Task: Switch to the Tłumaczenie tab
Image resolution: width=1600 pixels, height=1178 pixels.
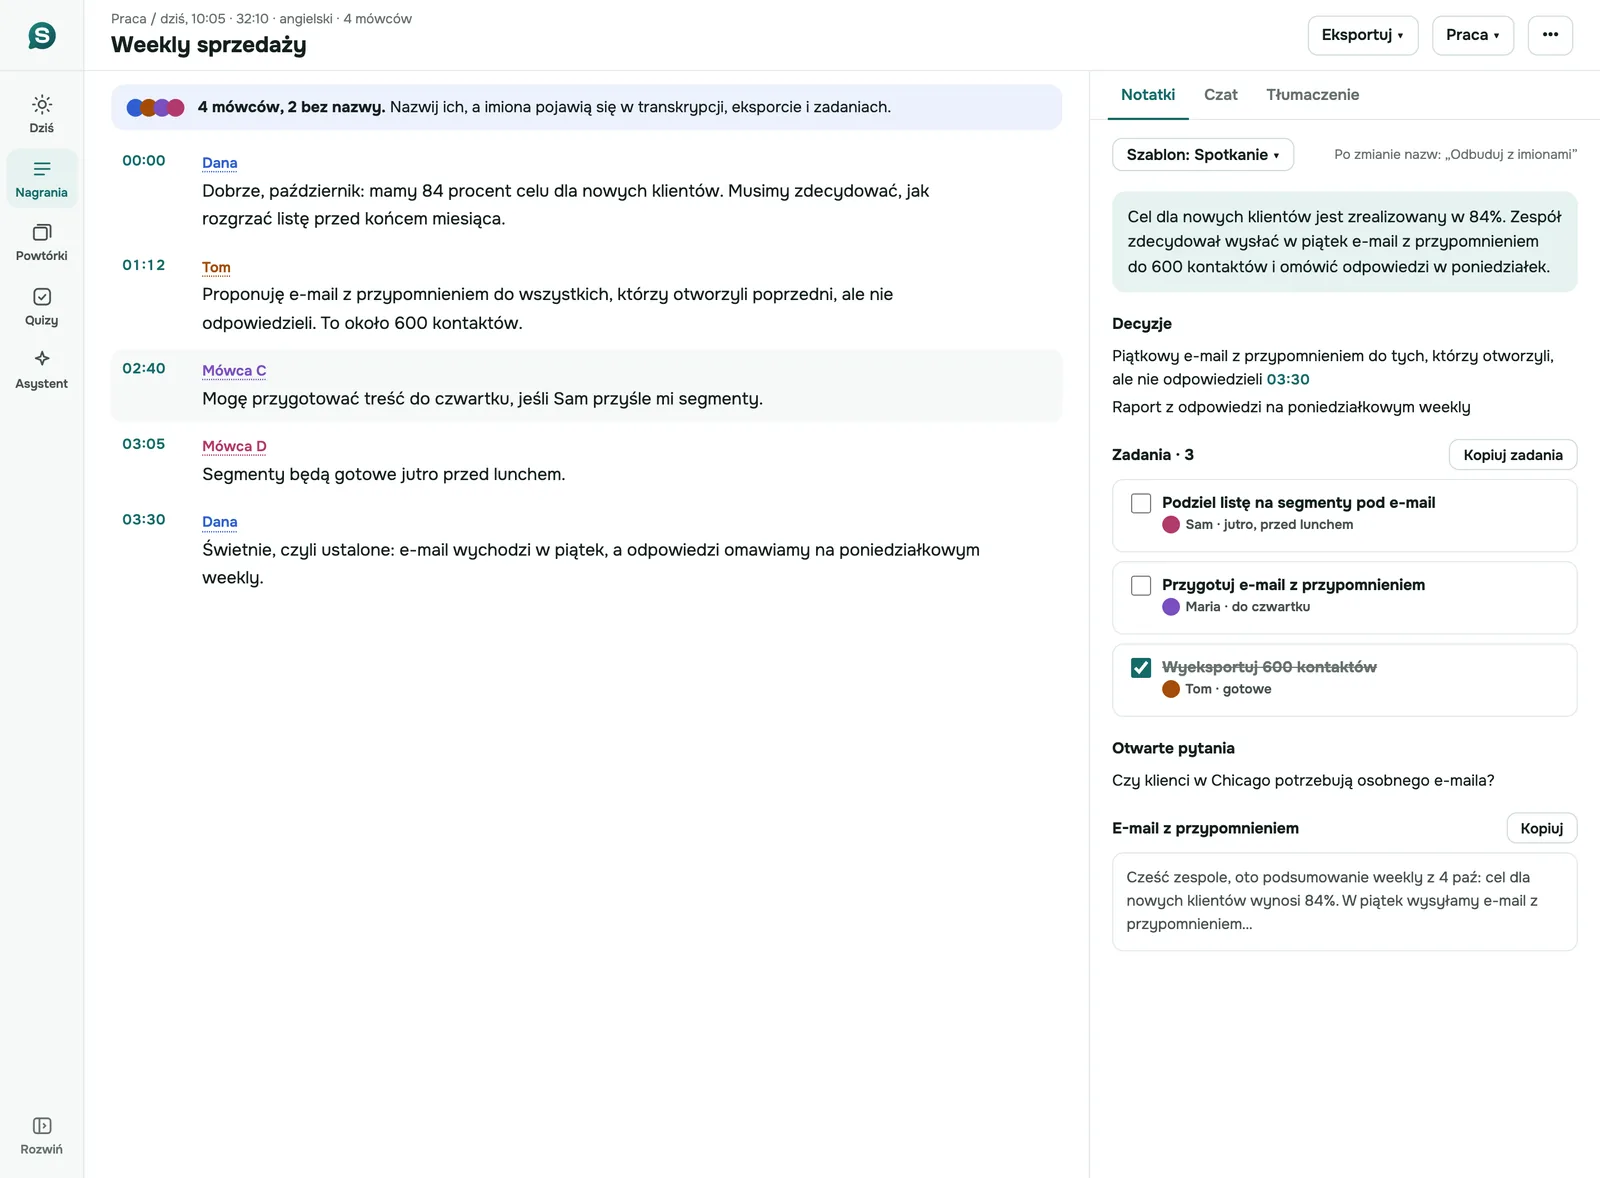Action: click(1313, 95)
